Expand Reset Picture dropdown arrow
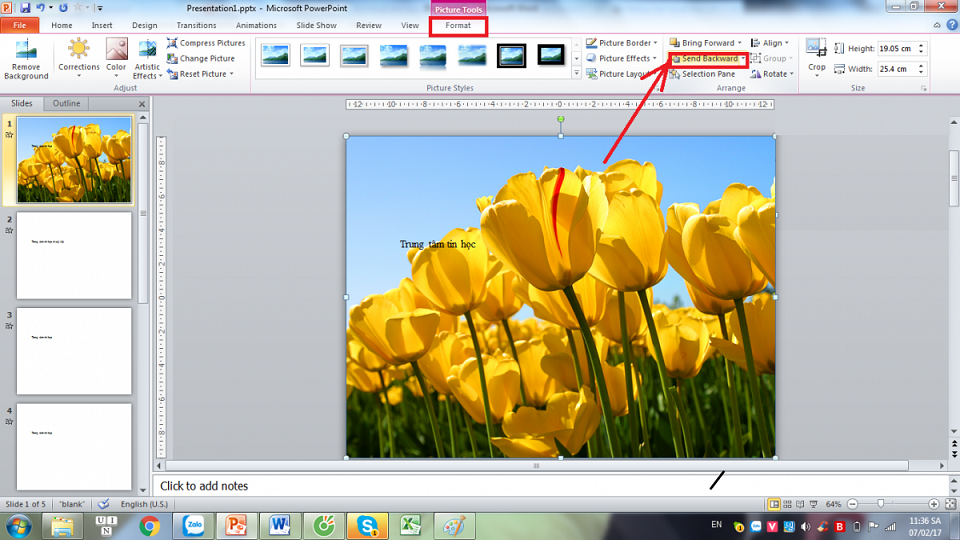The height and width of the screenshot is (540, 960). click(231, 74)
